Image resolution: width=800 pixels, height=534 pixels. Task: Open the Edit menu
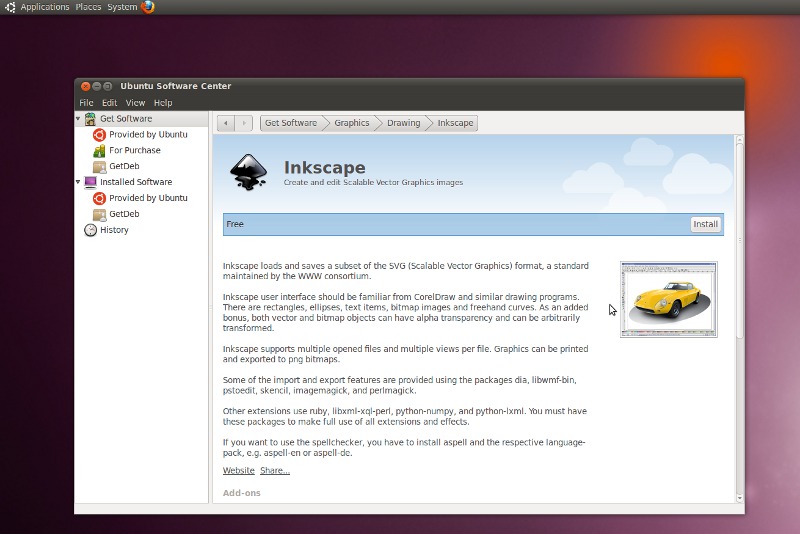pos(109,103)
